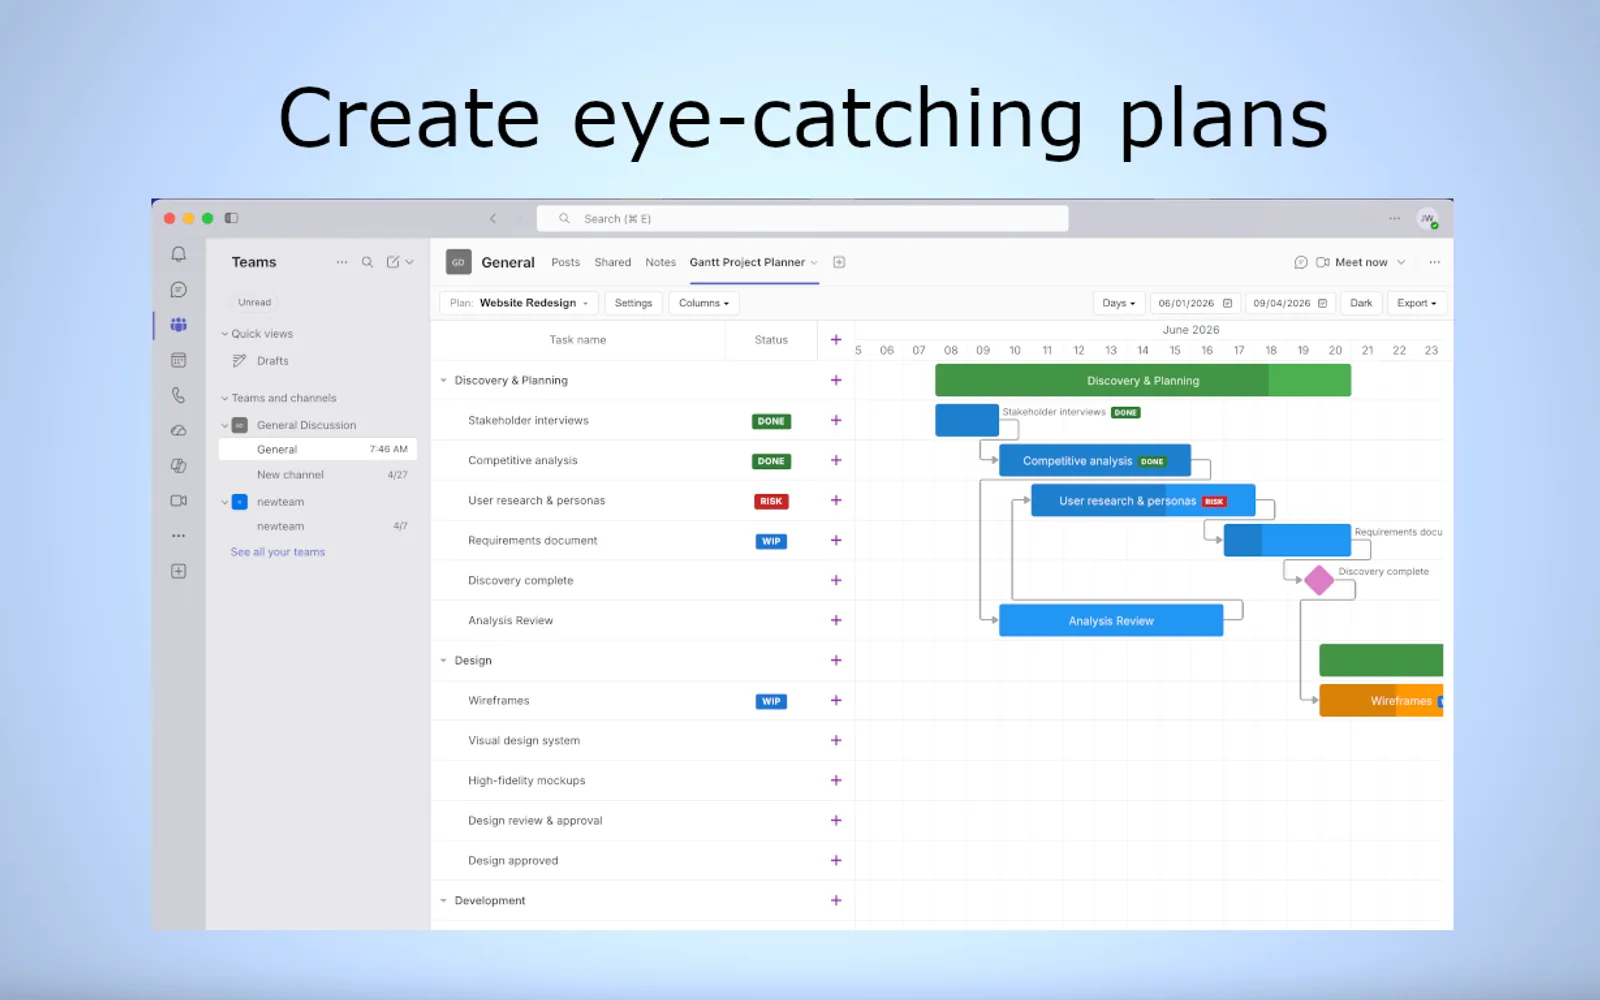Click the add apps plus icon in sidebar
The image size is (1600, 1000).
tap(178, 571)
